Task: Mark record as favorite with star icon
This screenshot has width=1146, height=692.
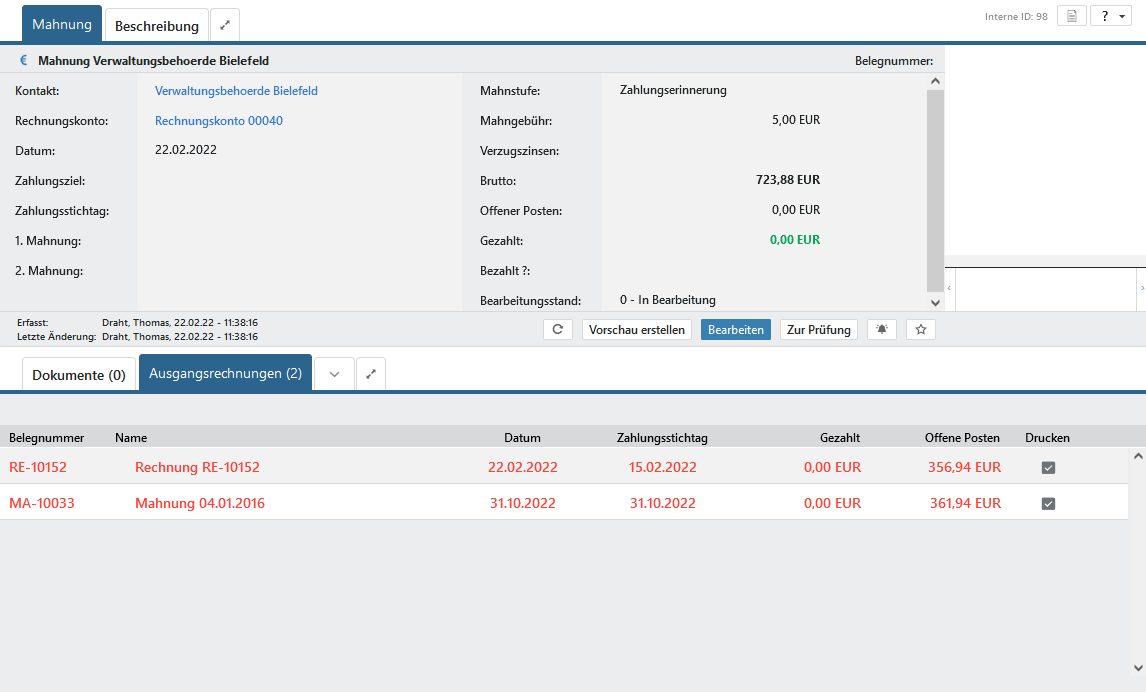Action: point(920,330)
